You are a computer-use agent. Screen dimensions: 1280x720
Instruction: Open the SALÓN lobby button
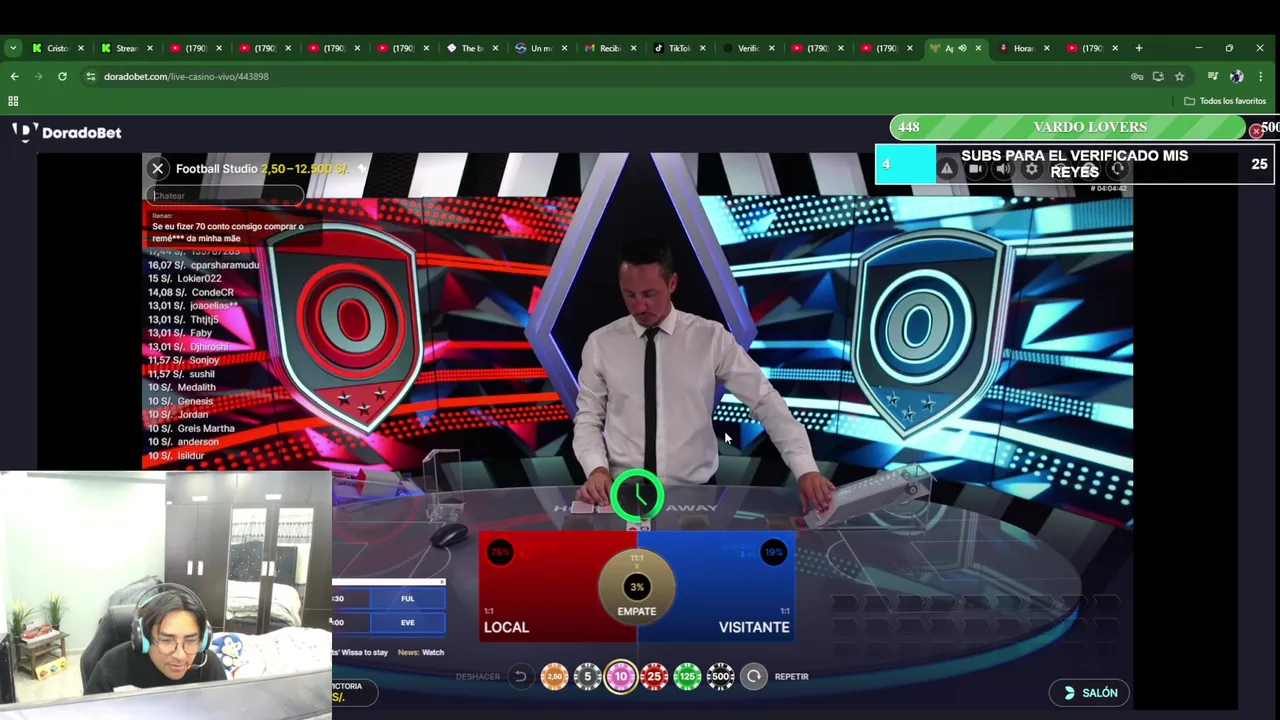(1089, 693)
